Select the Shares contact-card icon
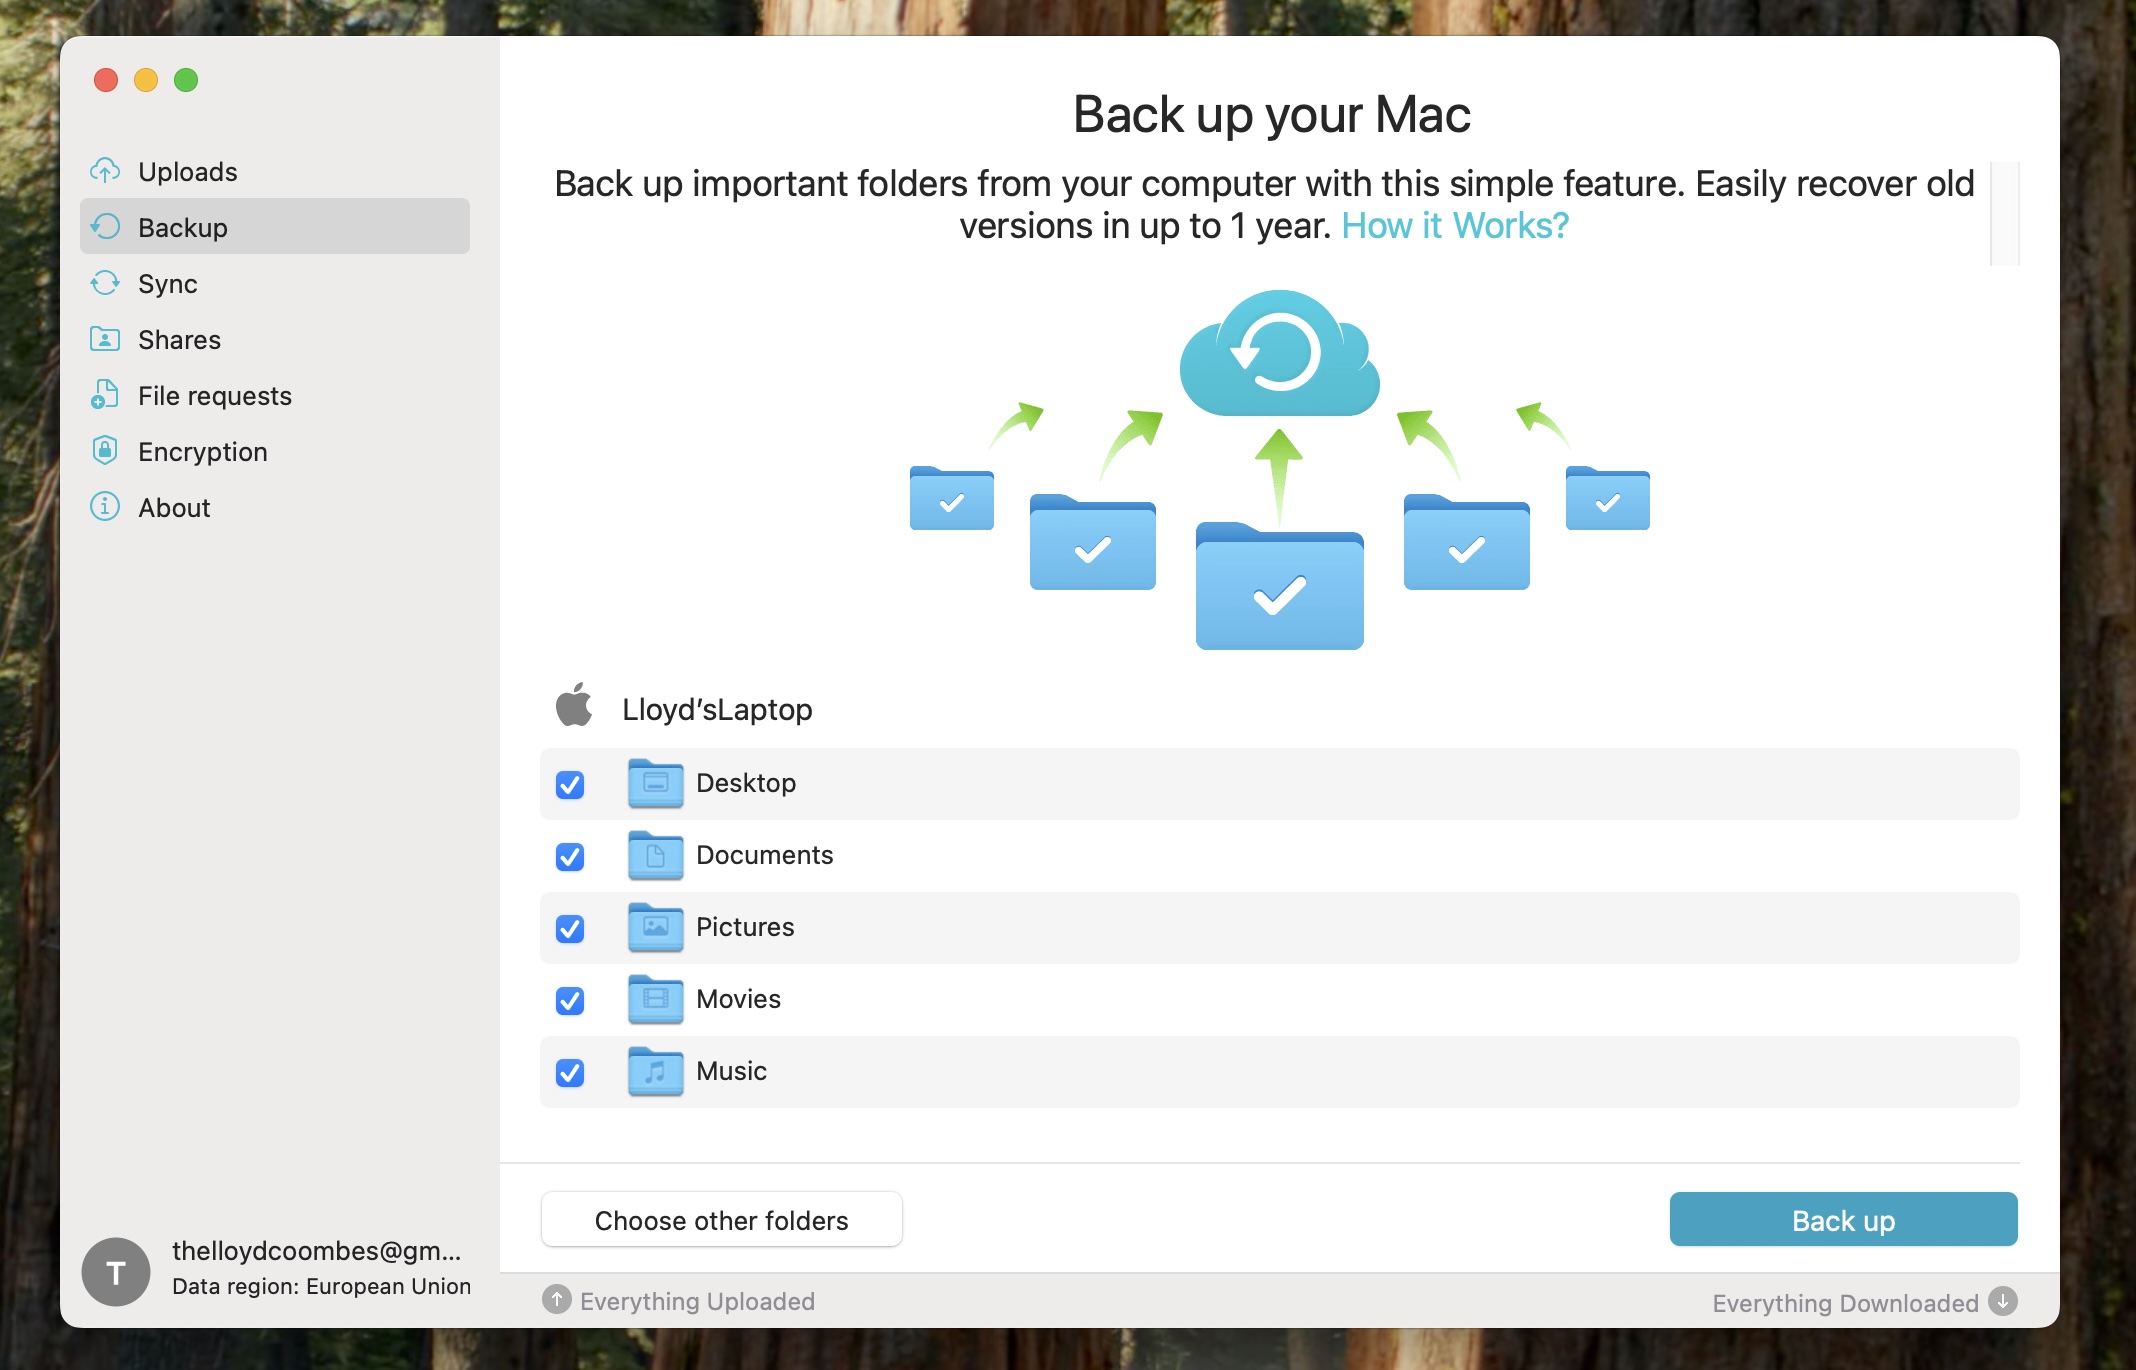2136x1370 pixels. click(105, 339)
